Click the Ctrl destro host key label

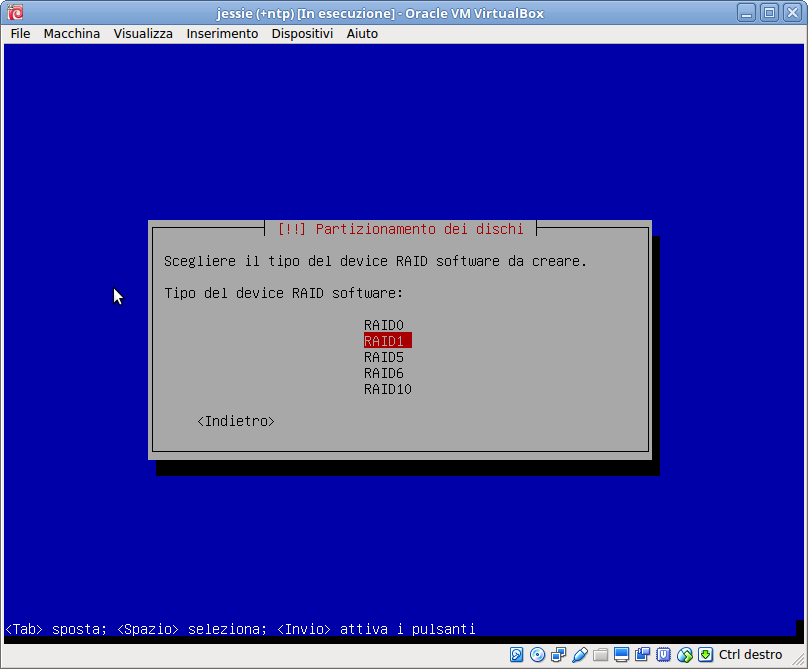[750, 655]
